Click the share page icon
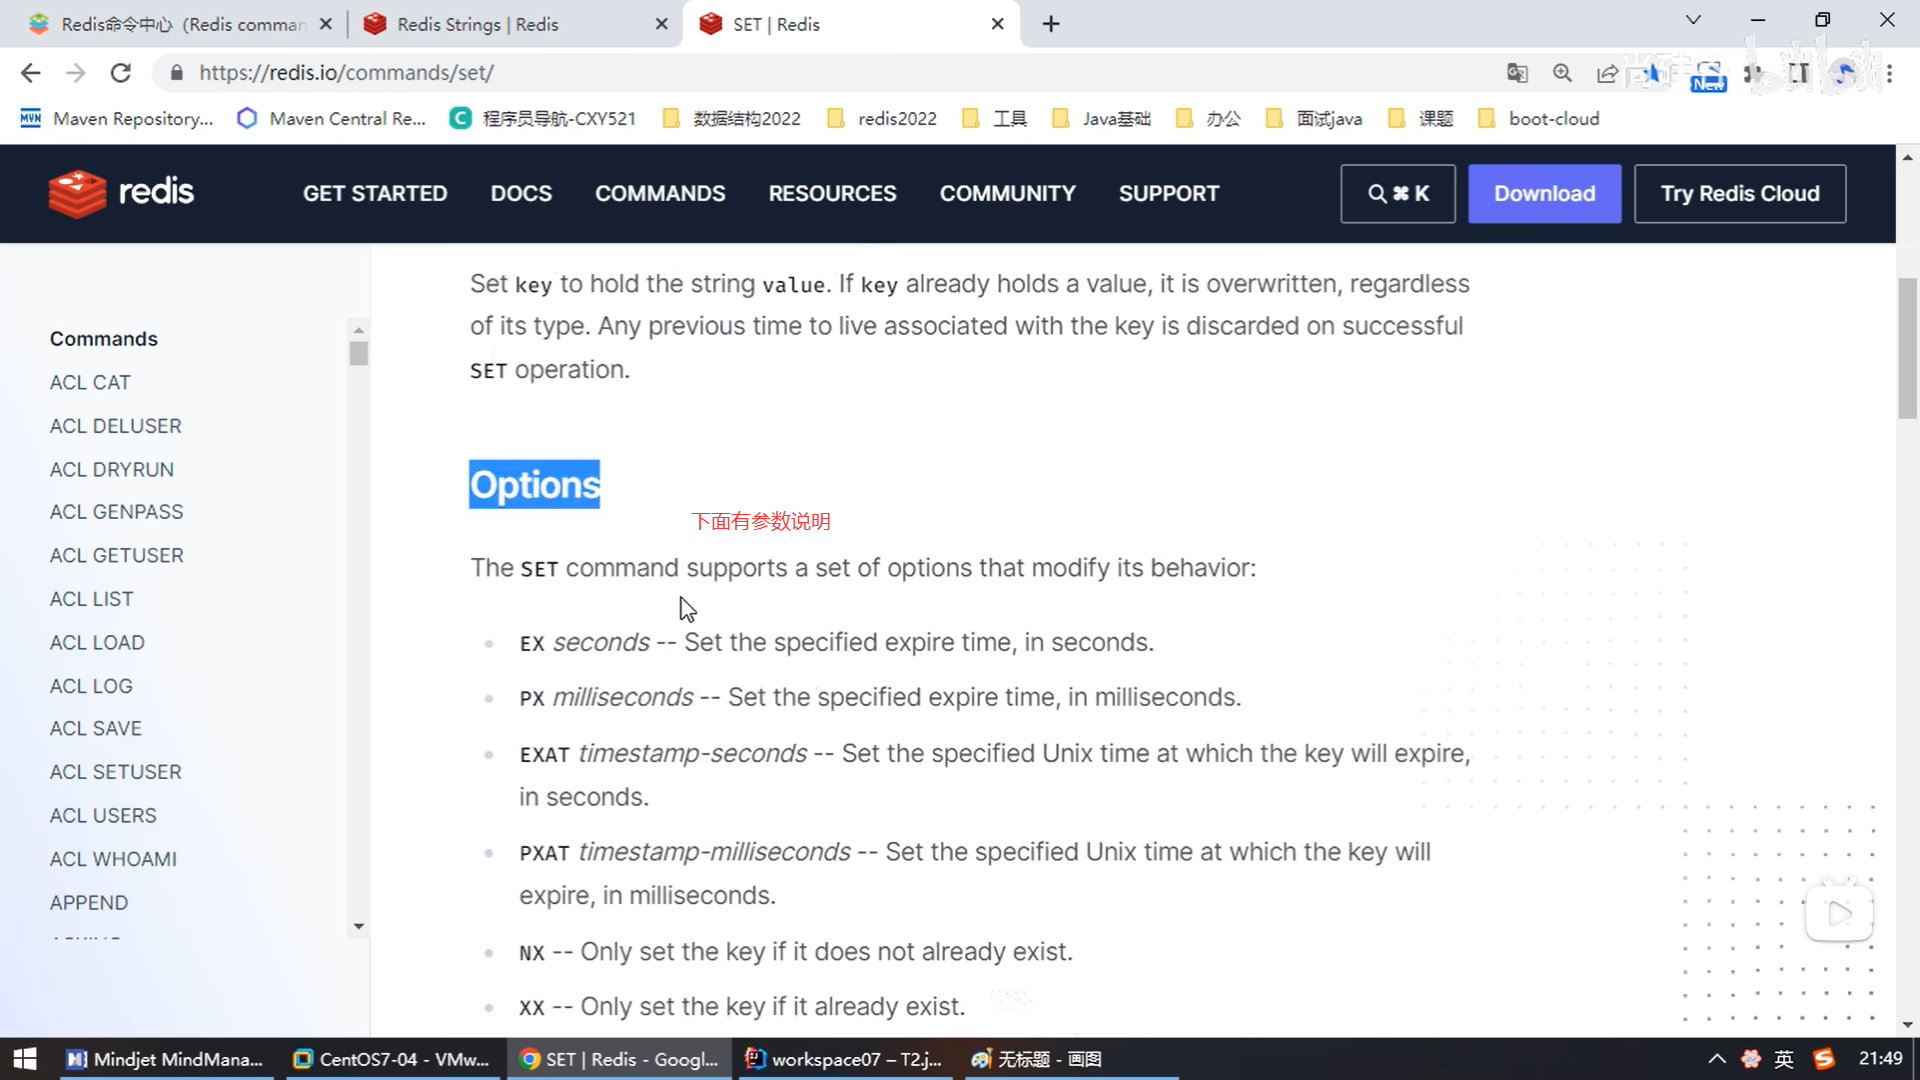Screen dimensions: 1920x1080 [x=1607, y=73]
